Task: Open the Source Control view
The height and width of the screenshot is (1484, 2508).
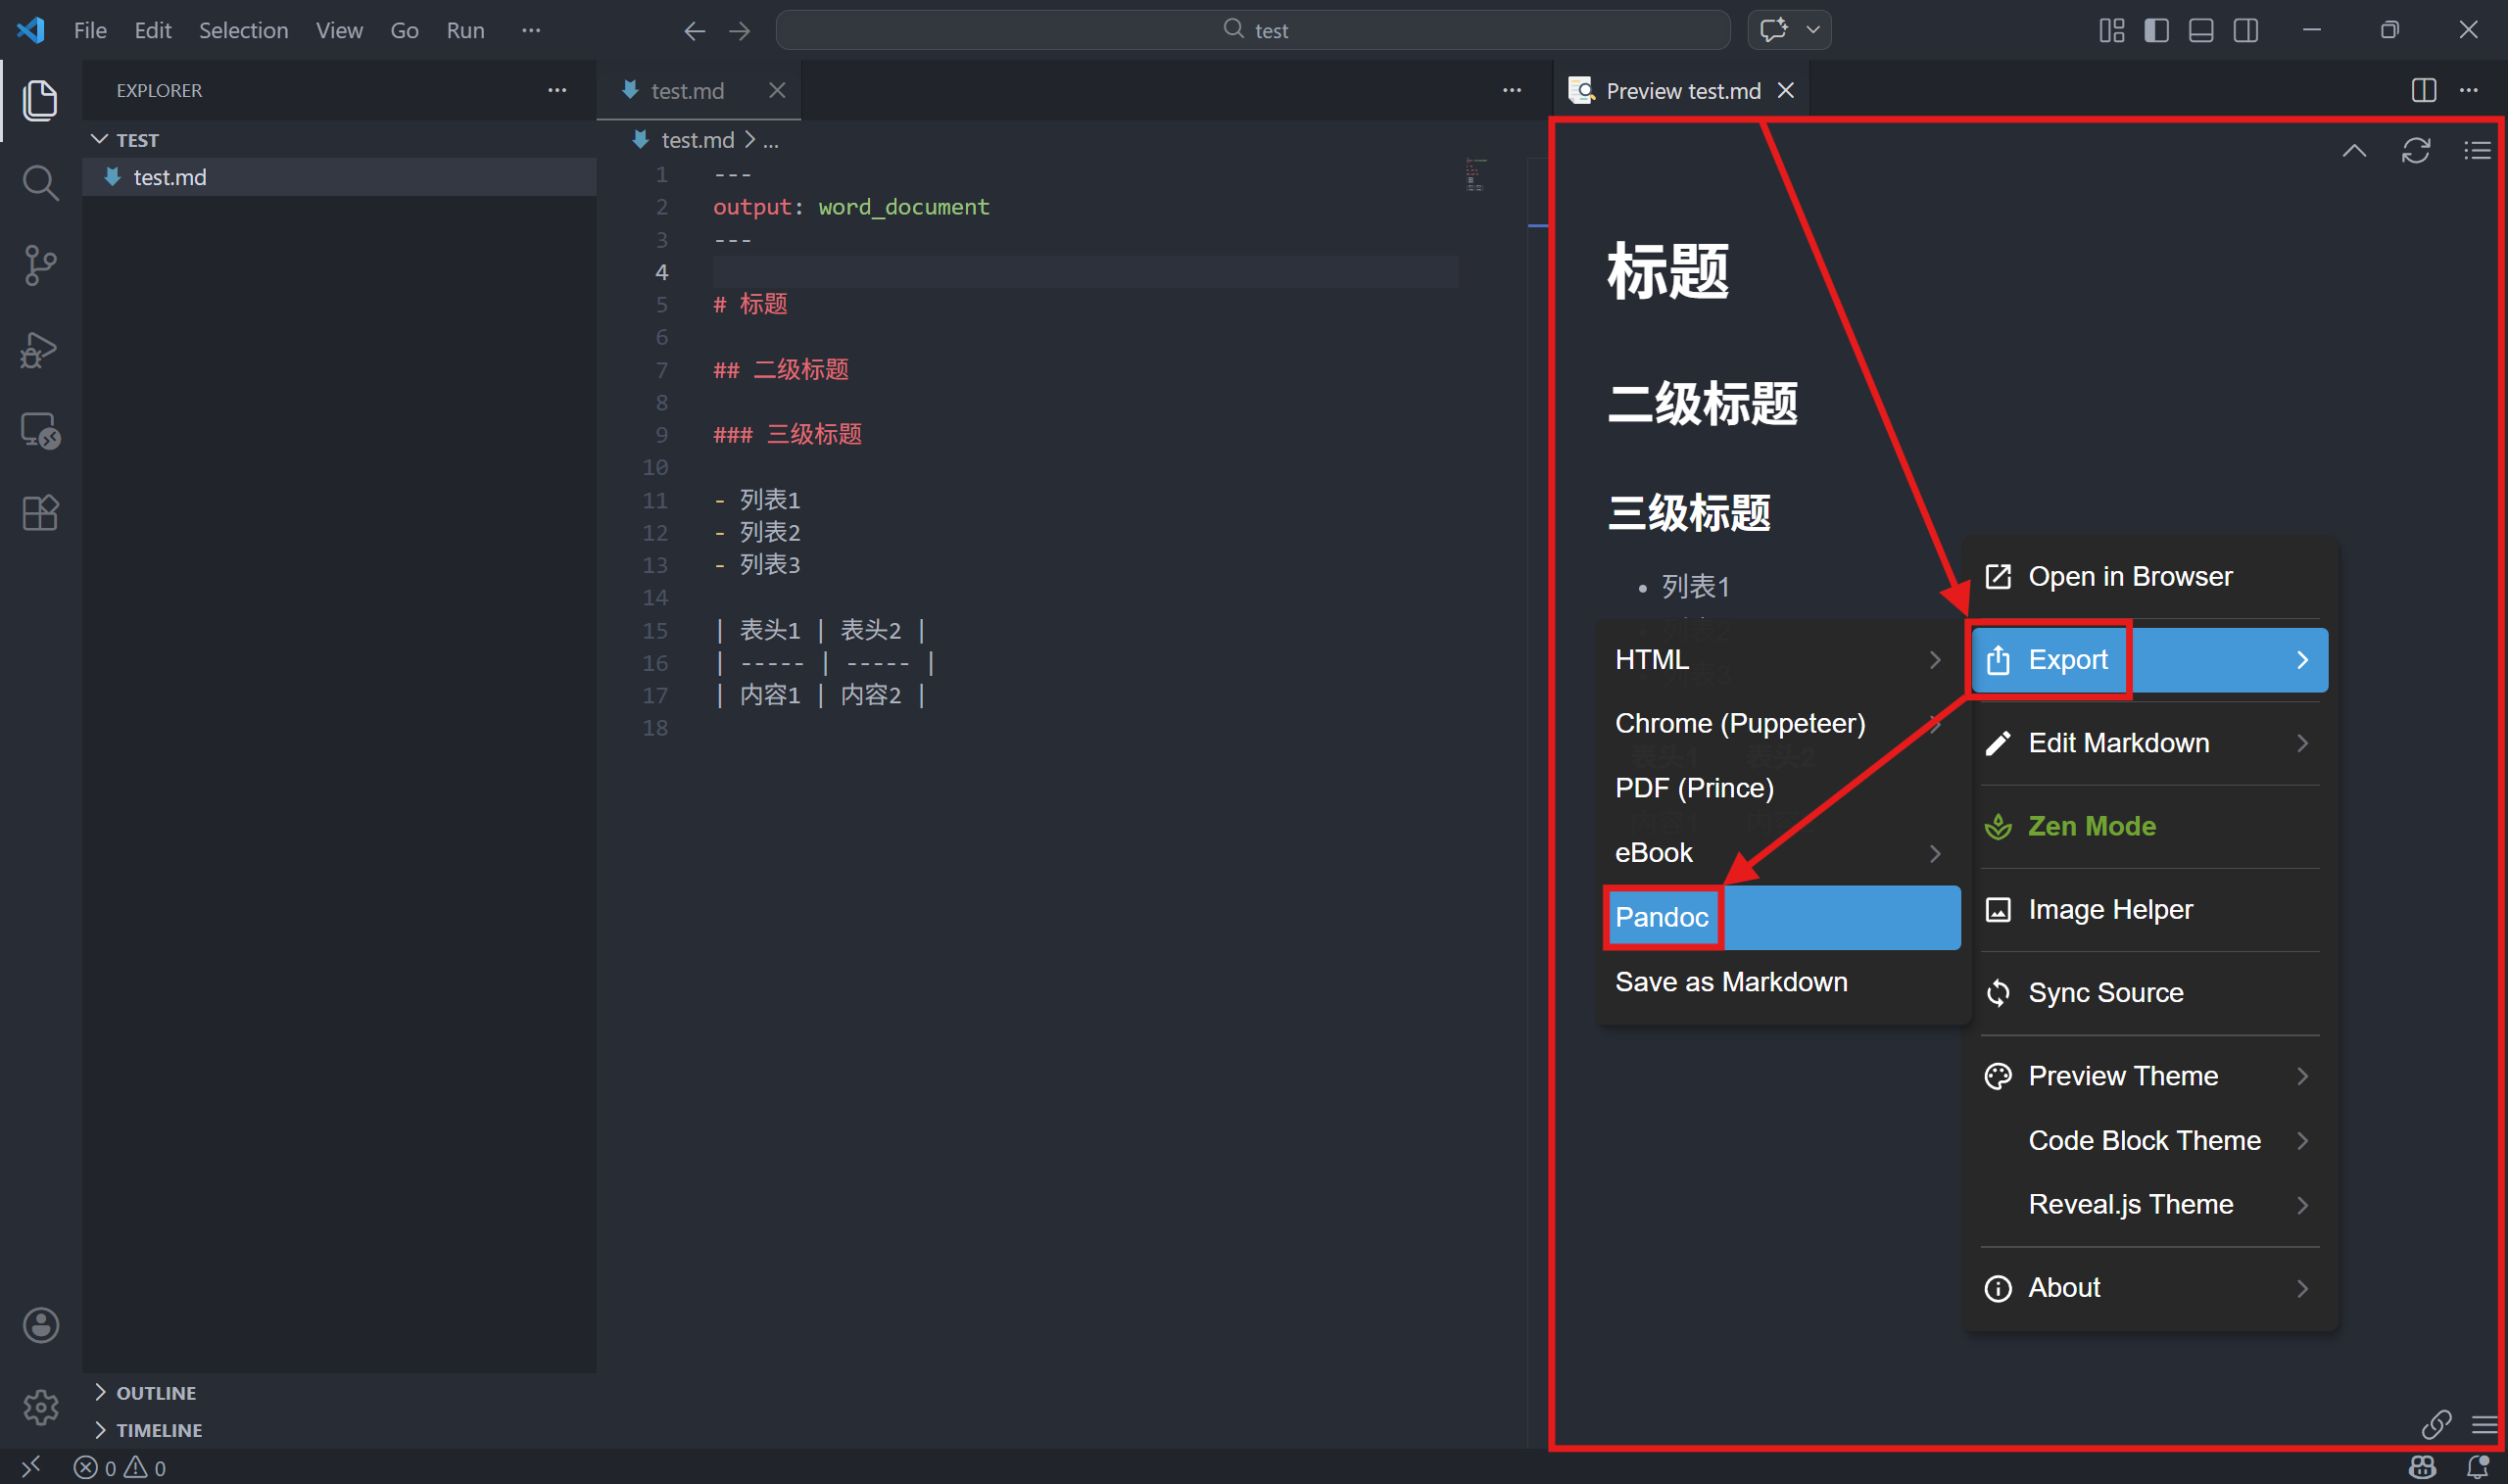Action: click(x=40, y=265)
